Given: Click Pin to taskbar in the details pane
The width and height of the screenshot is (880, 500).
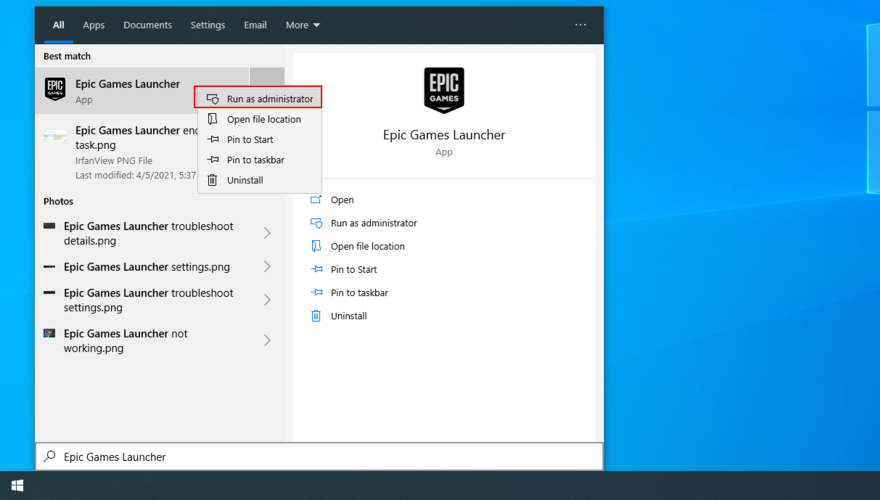Looking at the screenshot, I should tap(359, 292).
